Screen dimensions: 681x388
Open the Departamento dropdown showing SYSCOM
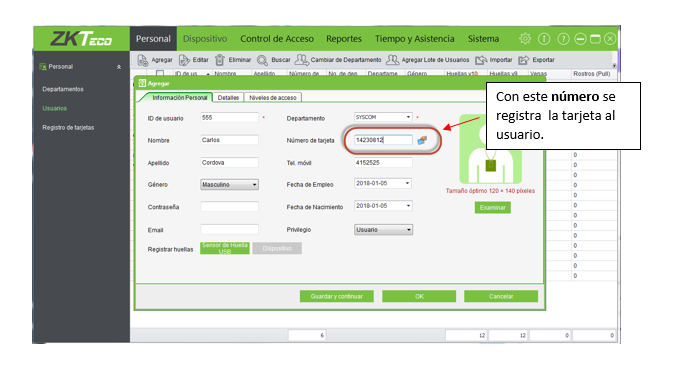383,117
